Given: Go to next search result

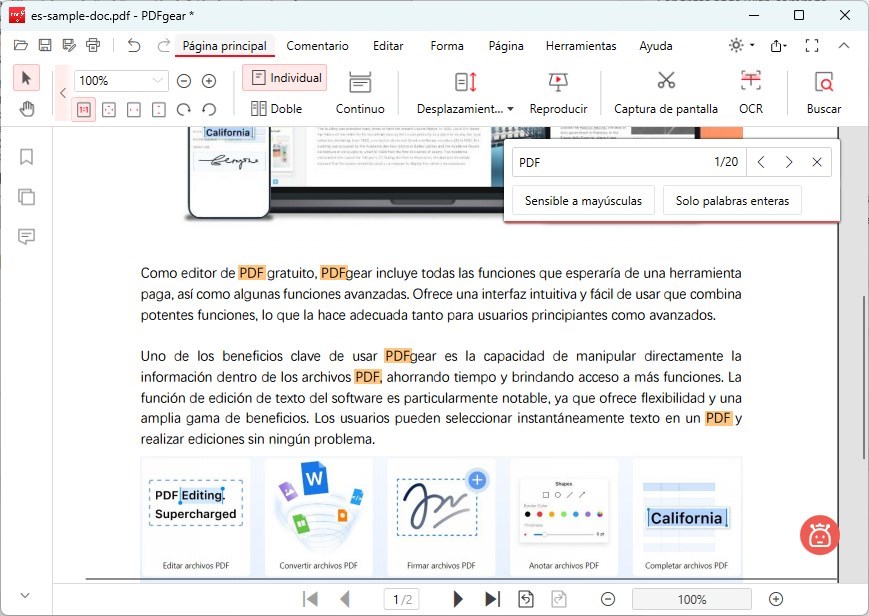Looking at the screenshot, I should click(x=789, y=162).
